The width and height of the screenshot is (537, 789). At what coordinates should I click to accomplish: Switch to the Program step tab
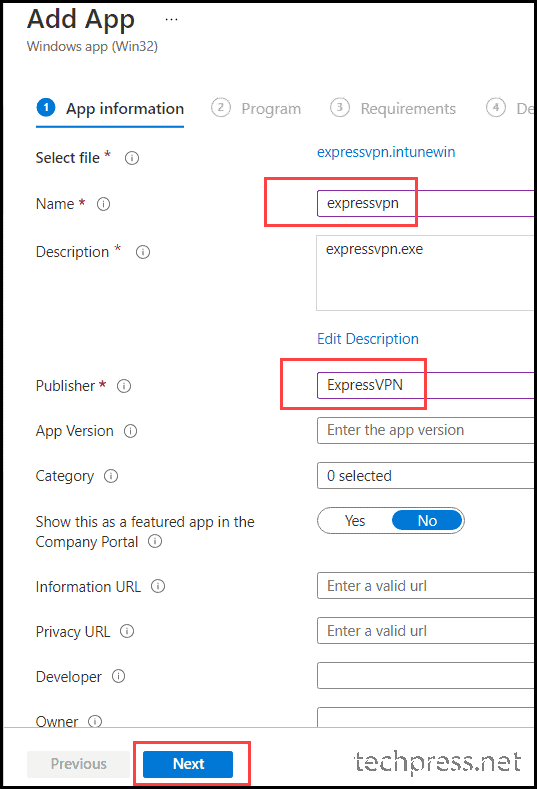click(256, 108)
